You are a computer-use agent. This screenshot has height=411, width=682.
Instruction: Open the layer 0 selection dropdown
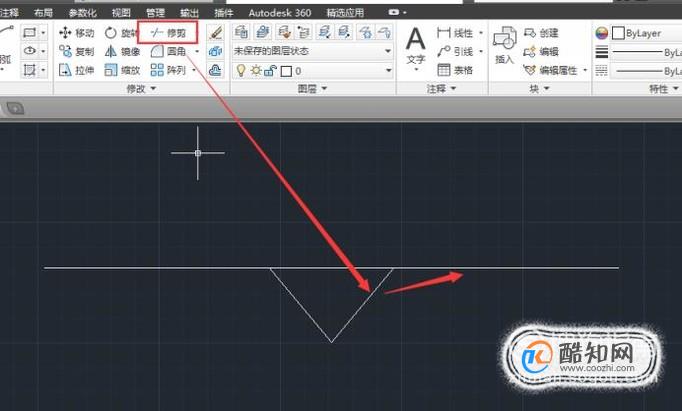(x=313, y=70)
